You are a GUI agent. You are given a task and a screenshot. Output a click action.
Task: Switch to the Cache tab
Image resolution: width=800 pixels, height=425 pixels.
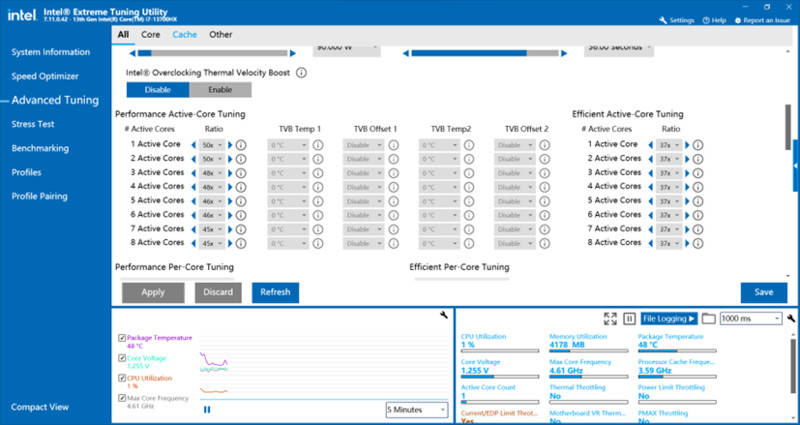pos(185,35)
